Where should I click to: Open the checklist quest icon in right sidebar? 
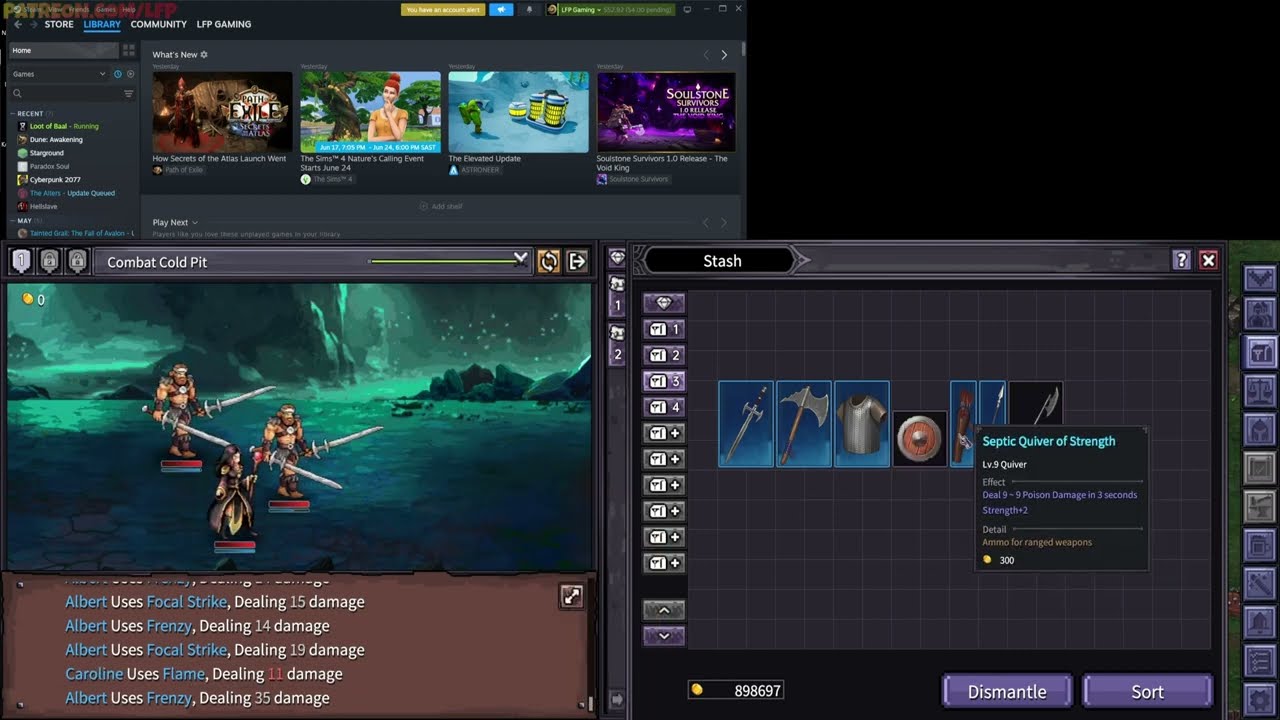(x=1260, y=660)
